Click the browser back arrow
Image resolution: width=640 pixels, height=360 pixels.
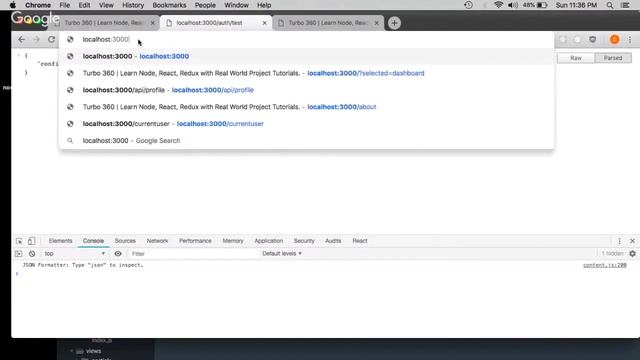click(x=21, y=39)
